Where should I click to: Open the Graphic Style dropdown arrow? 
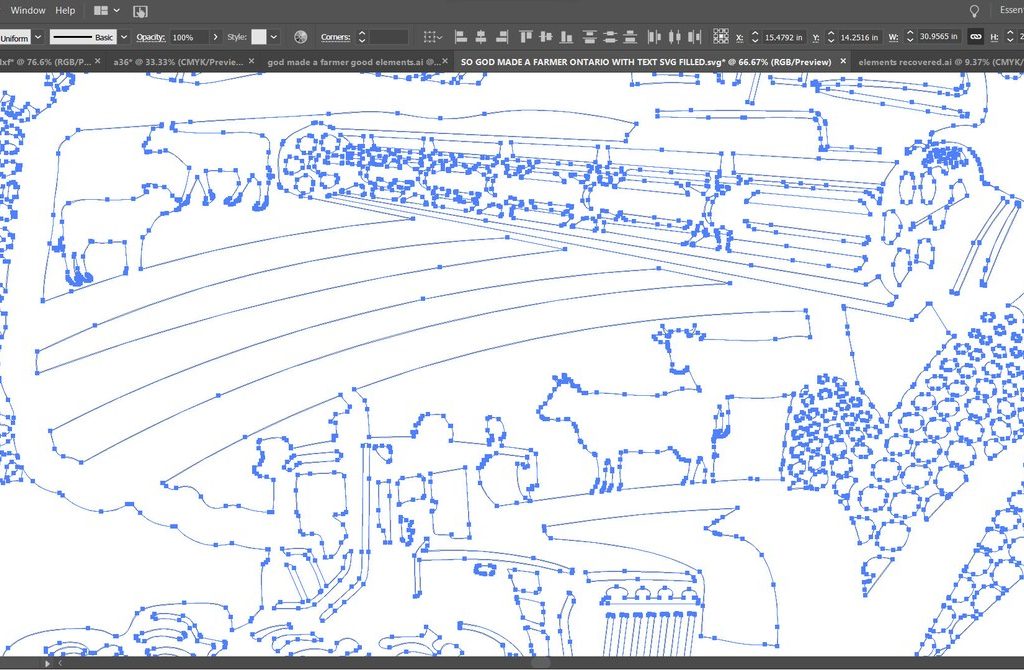pos(274,37)
